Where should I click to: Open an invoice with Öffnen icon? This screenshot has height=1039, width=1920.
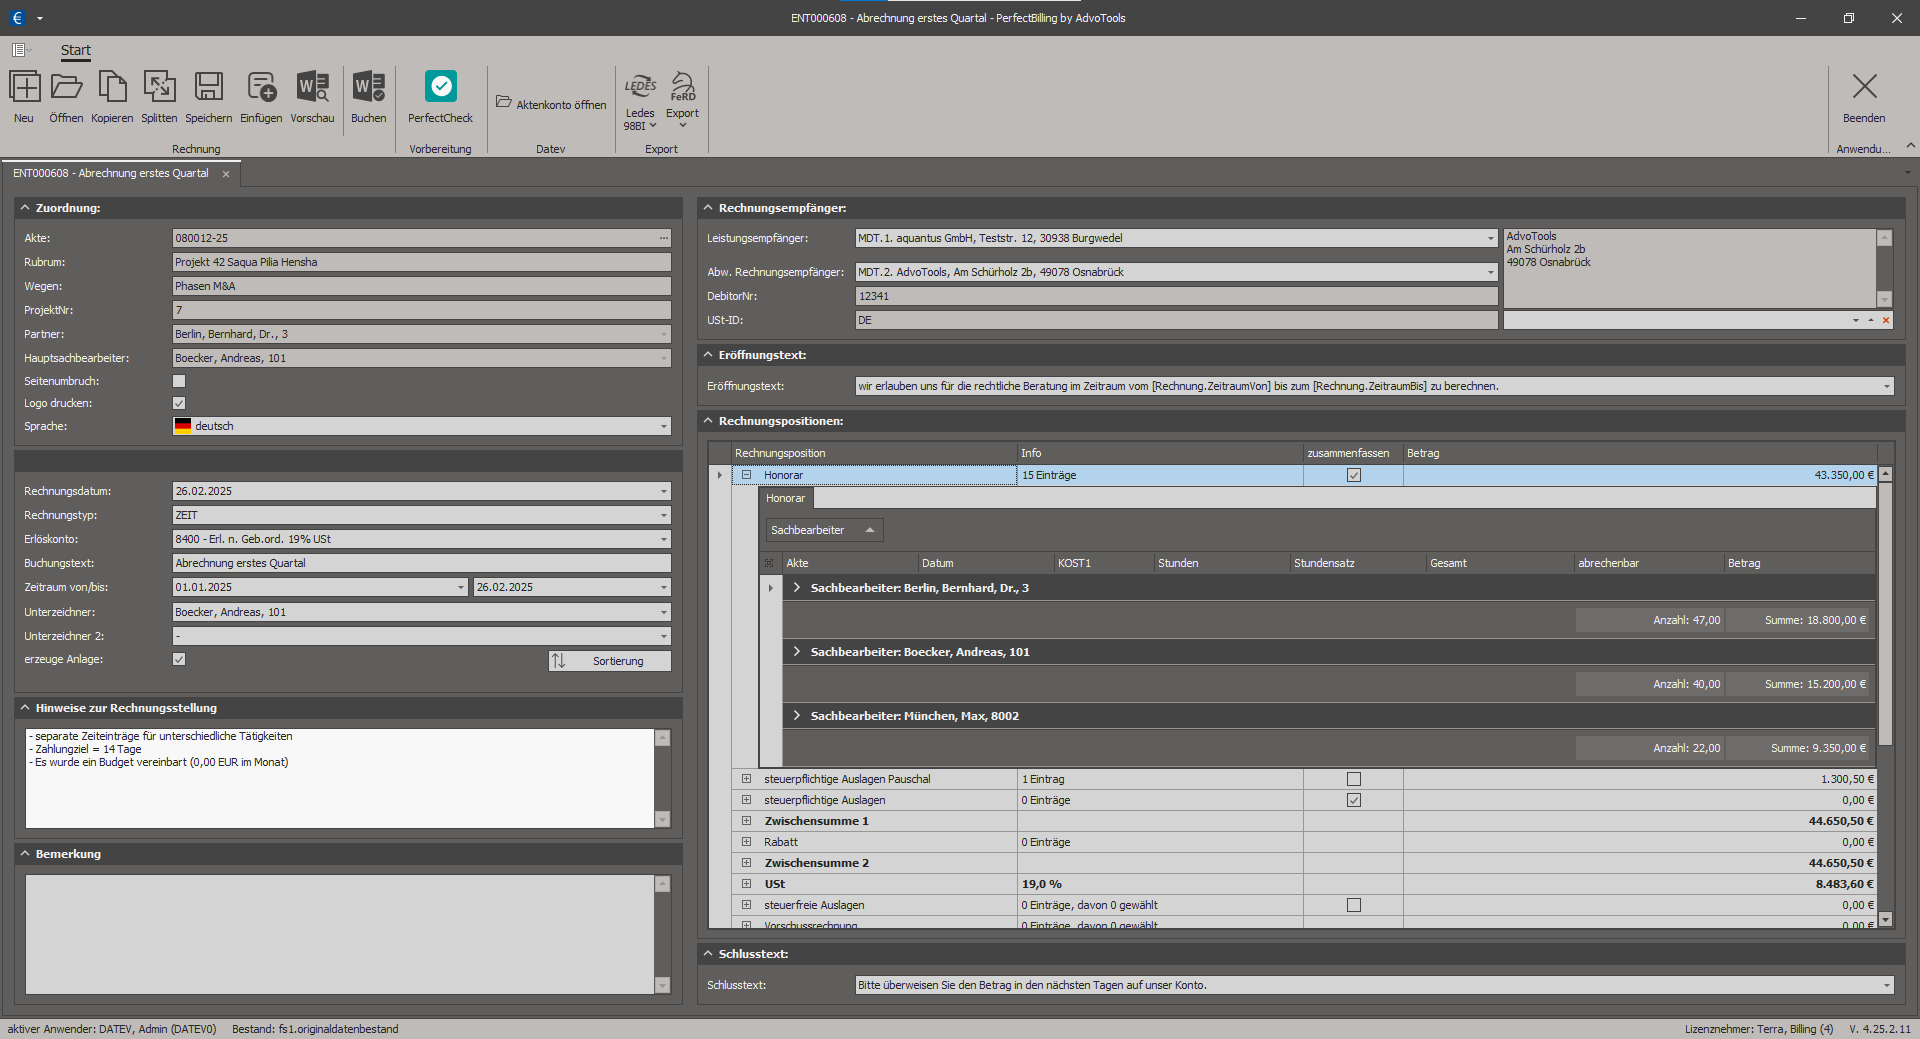click(x=66, y=88)
